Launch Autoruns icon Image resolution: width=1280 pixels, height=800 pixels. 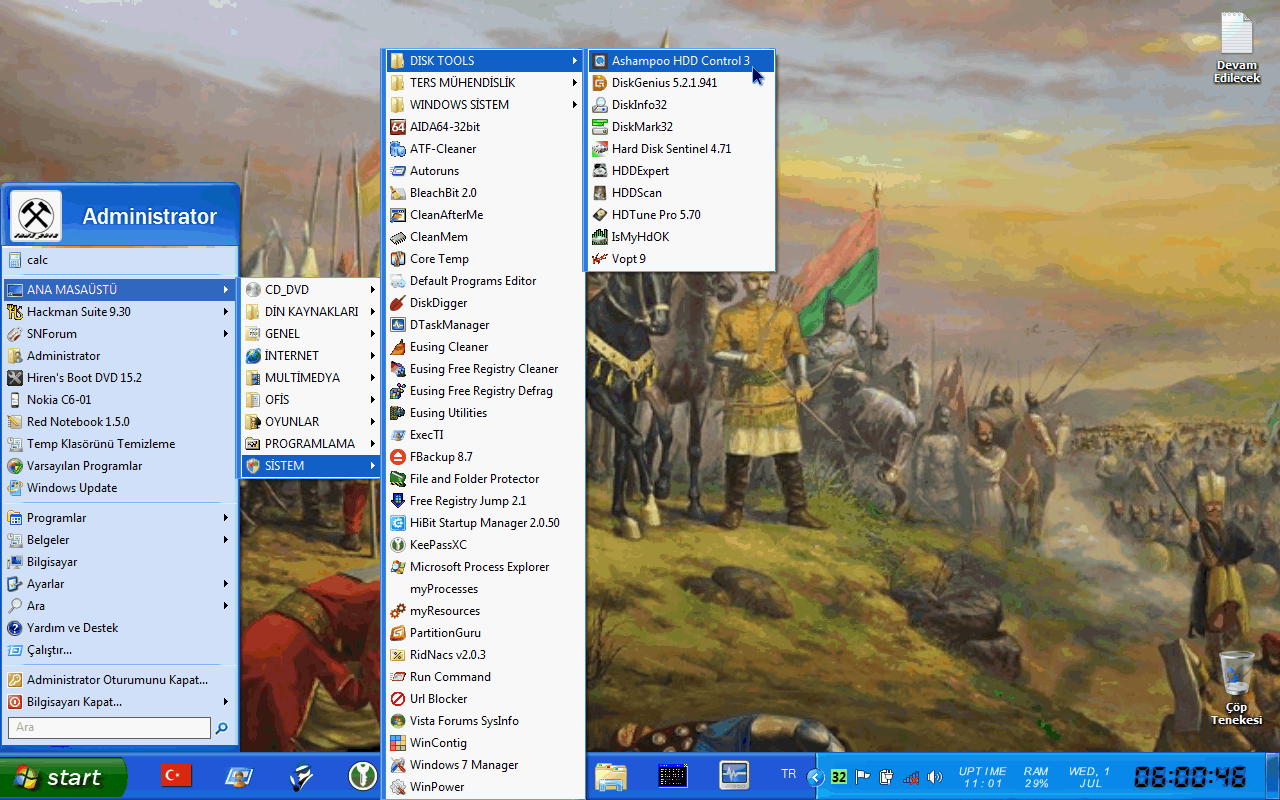[x=397, y=171]
